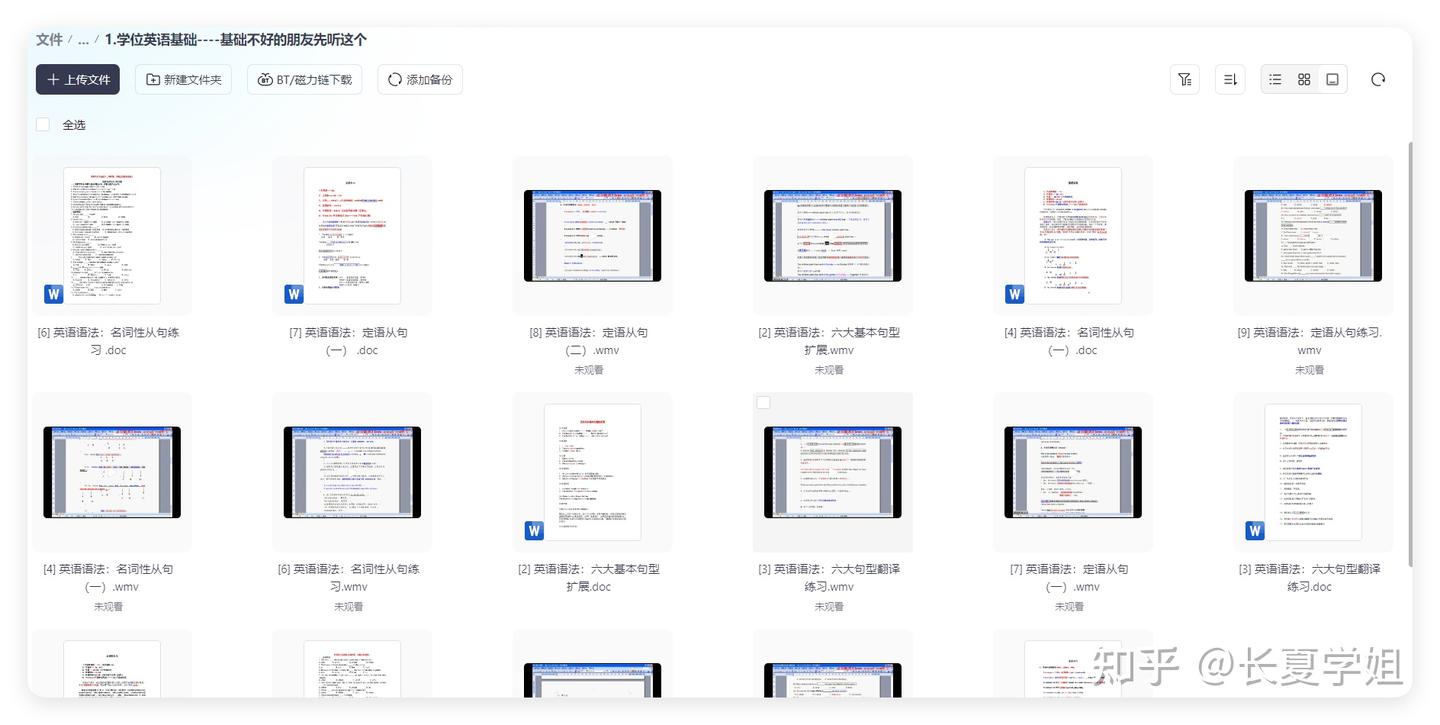1440x725 pixels.
Task: Switch to grid view
Action: pyautogui.click(x=1304, y=80)
